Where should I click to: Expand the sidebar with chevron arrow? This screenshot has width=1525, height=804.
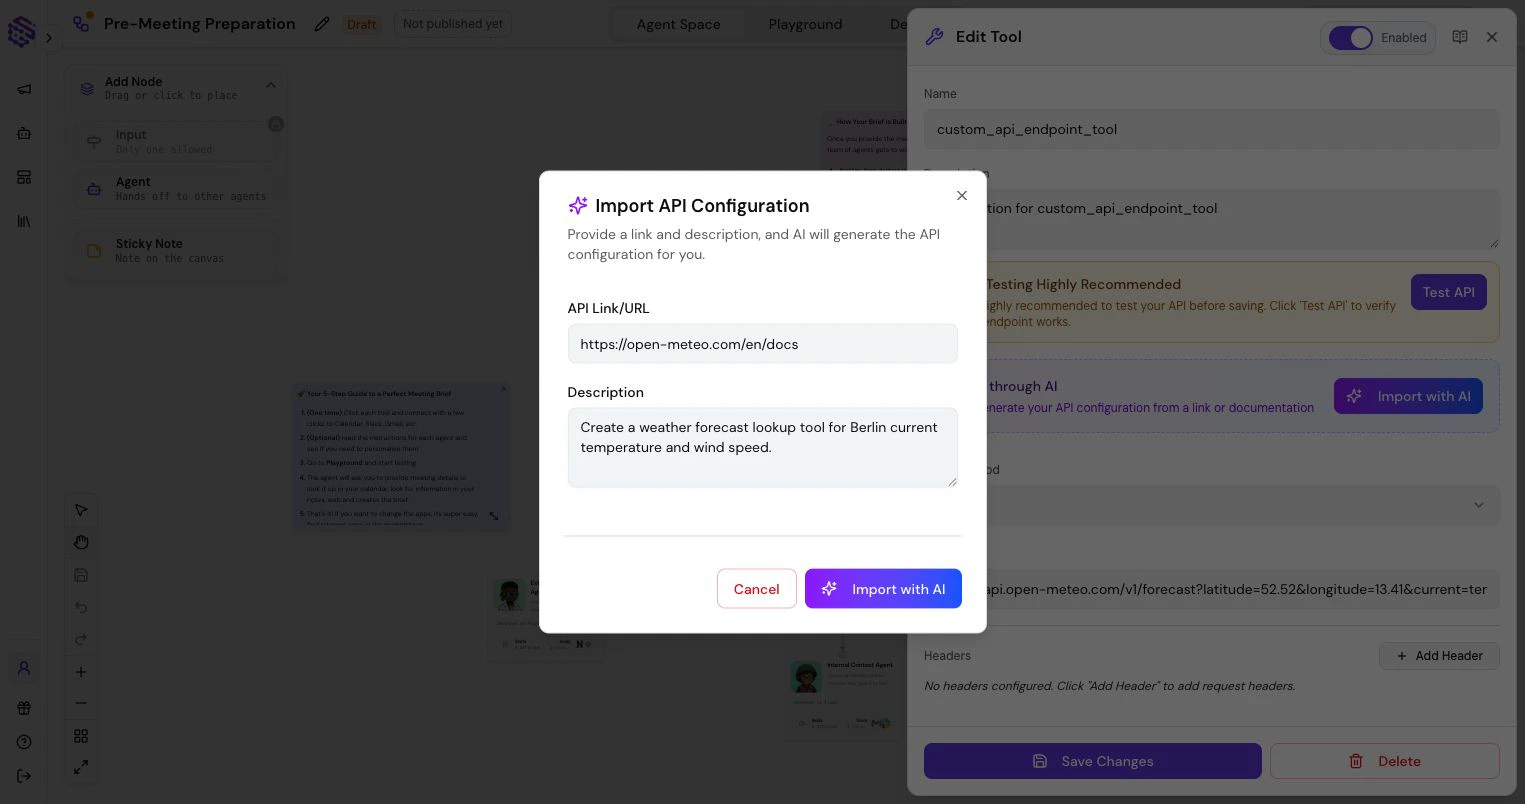pyautogui.click(x=49, y=38)
